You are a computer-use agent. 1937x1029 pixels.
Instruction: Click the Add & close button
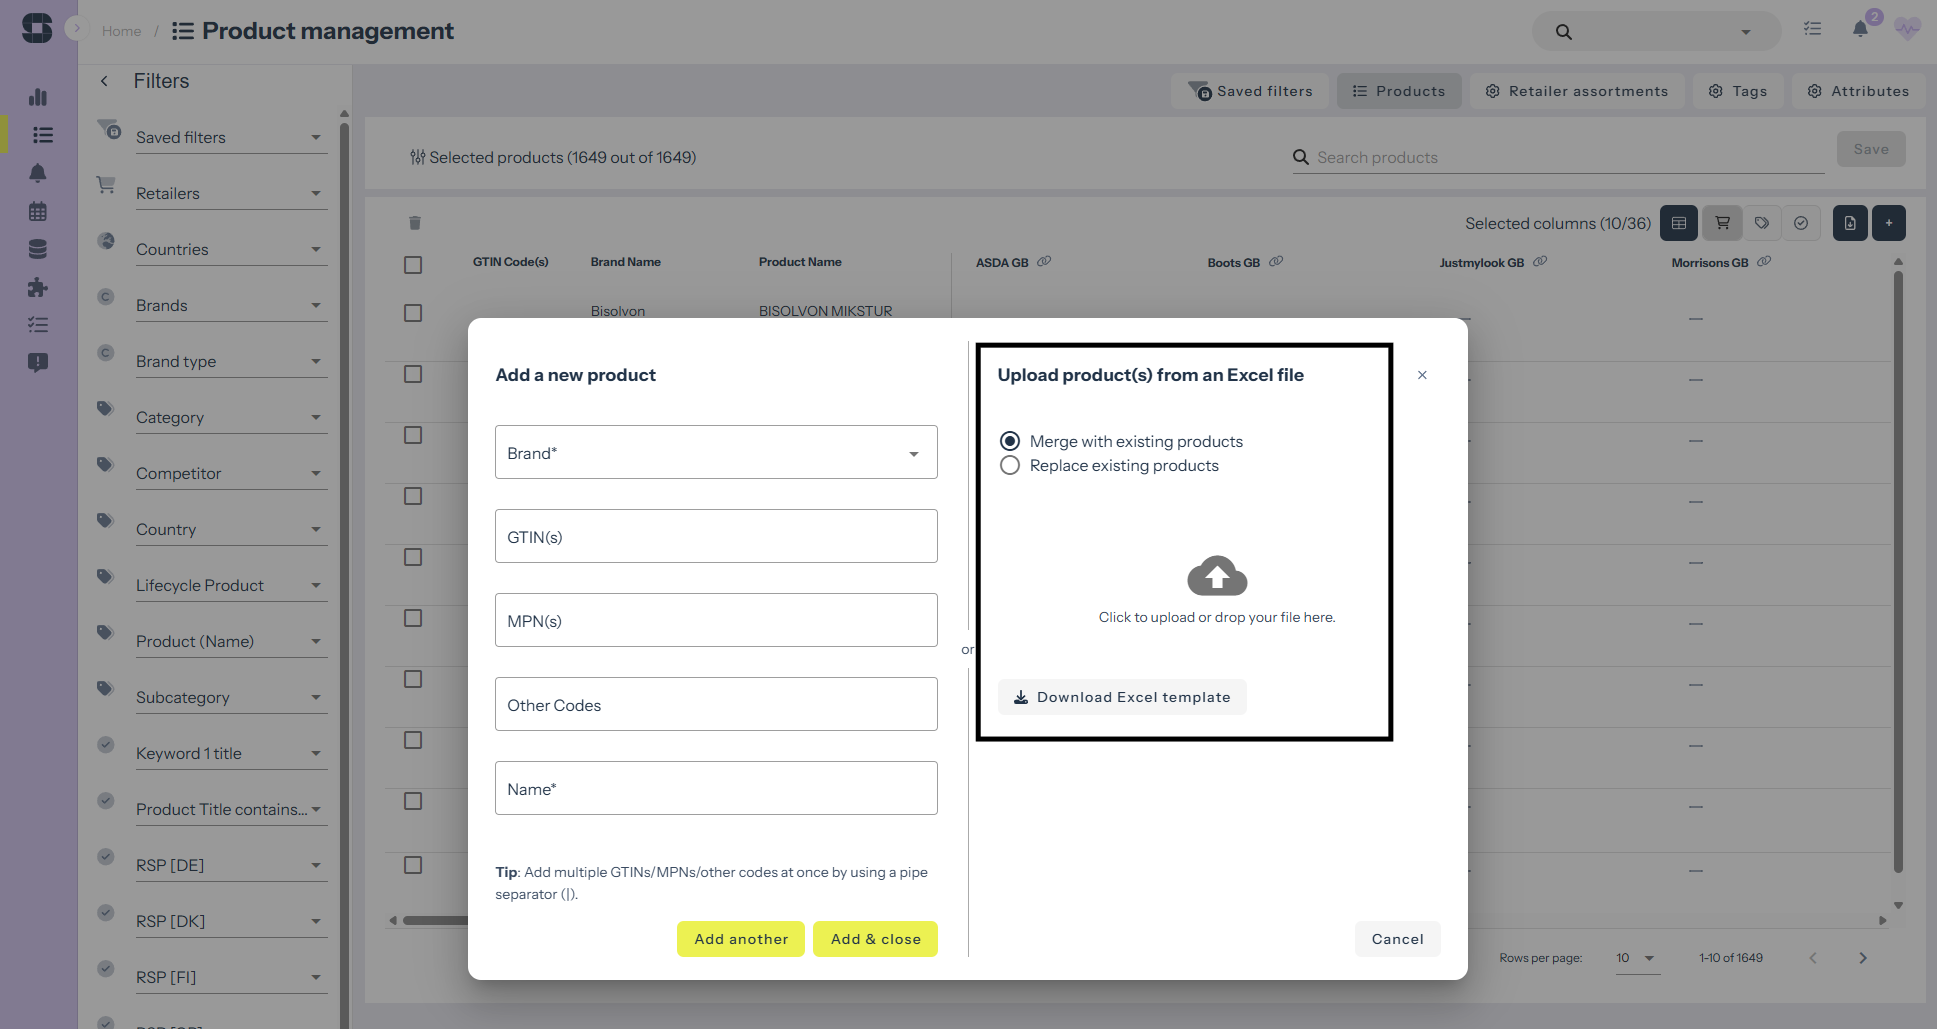coord(875,939)
